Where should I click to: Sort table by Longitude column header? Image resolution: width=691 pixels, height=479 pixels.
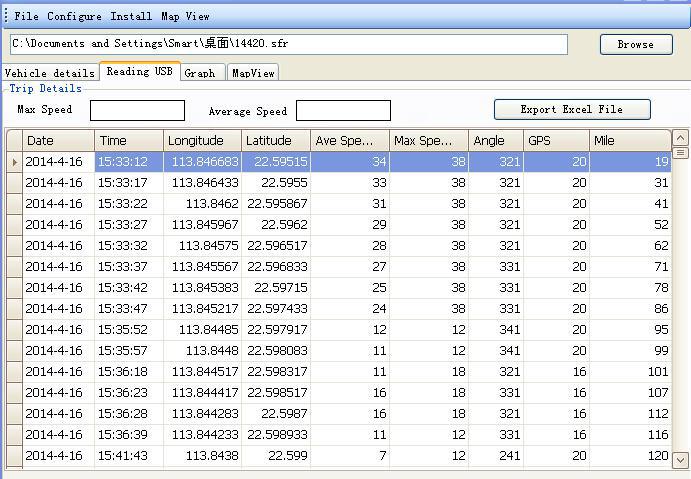202,141
